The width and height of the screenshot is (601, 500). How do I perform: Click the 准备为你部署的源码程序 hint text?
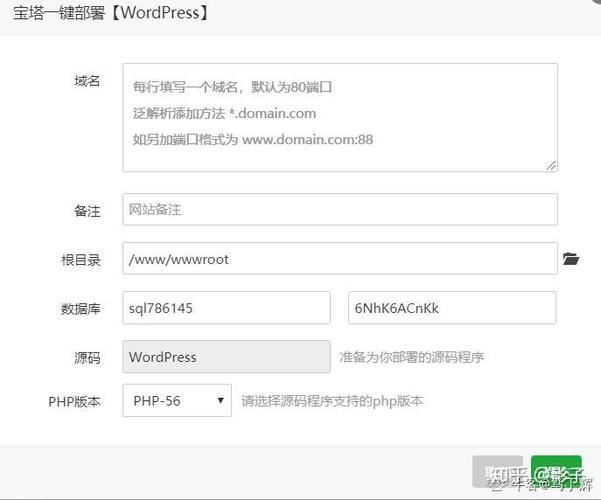pyautogui.click(x=411, y=357)
